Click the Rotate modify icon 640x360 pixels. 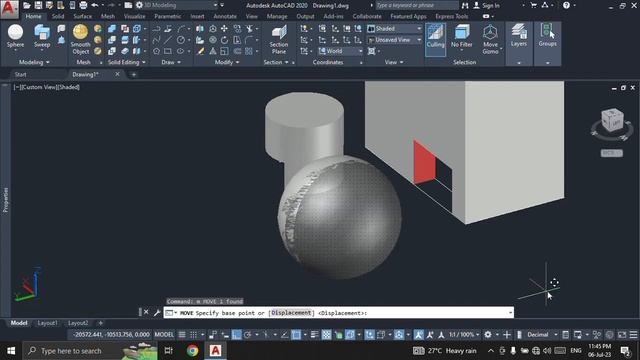[224, 40]
